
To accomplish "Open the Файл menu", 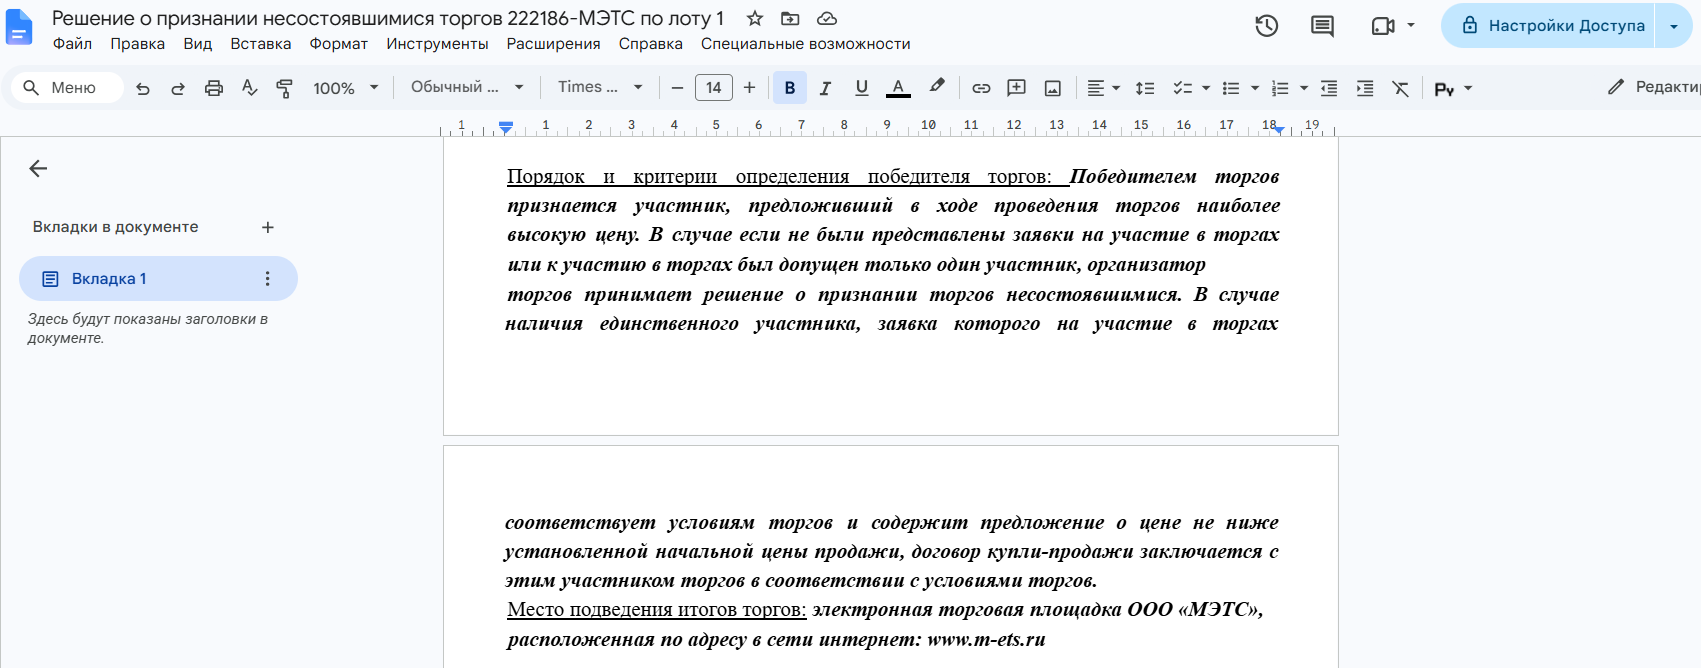I will 72,44.
